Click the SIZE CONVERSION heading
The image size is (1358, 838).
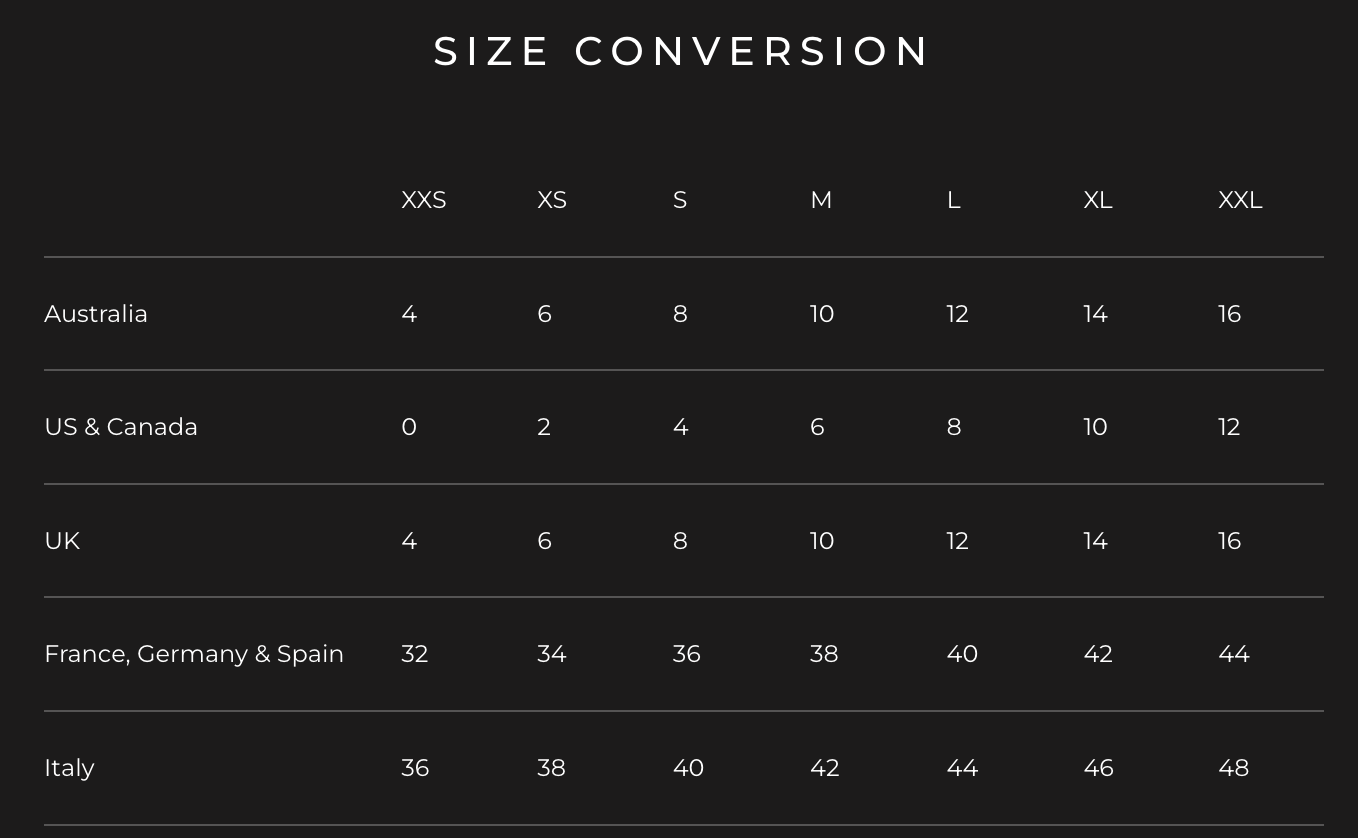coord(682,52)
